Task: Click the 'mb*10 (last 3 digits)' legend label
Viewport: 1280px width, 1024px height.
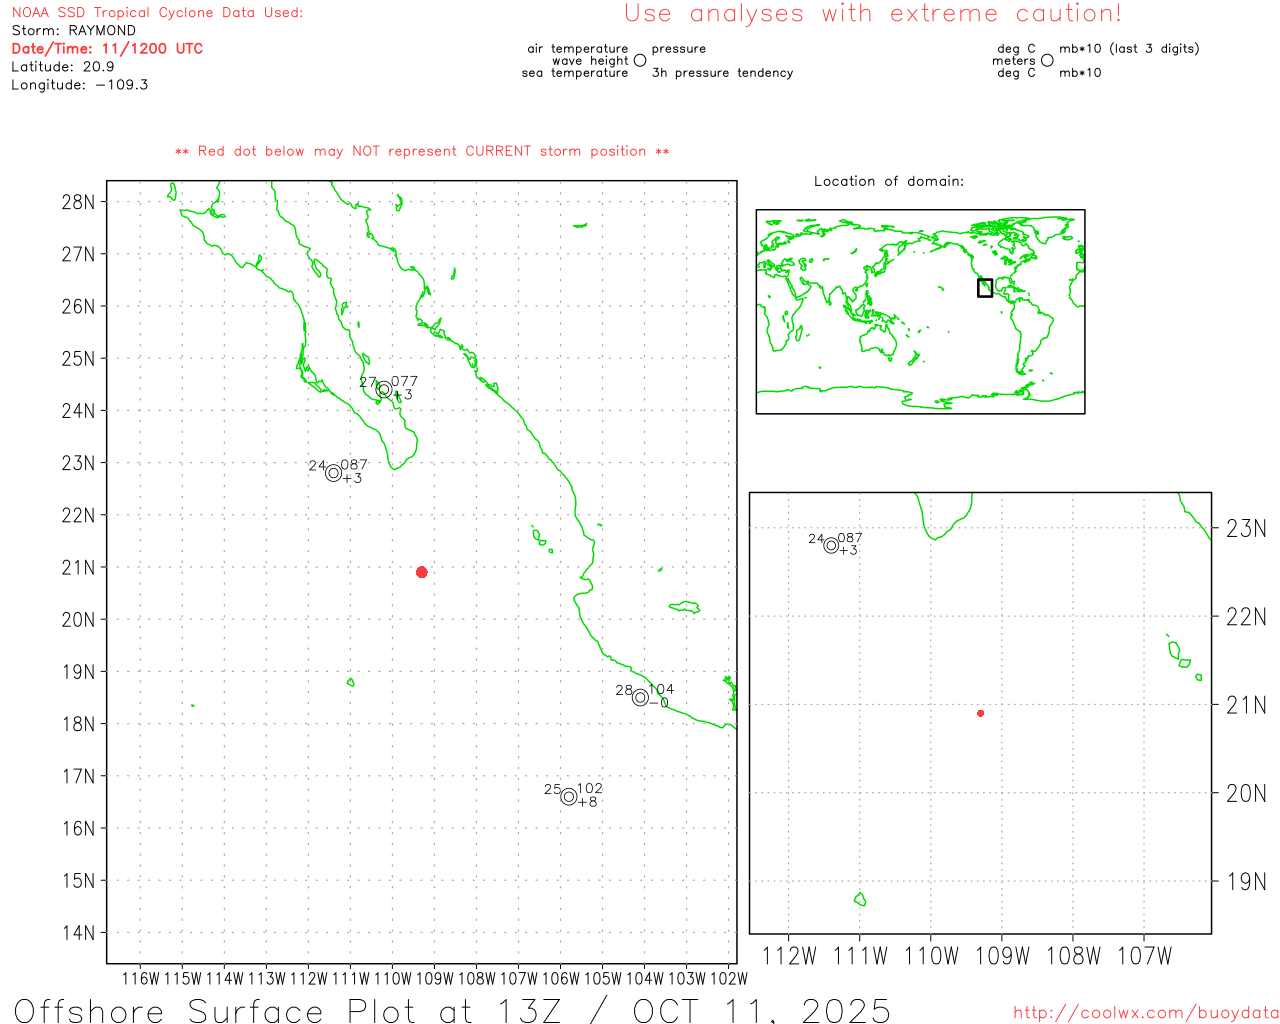Action: pyautogui.click(x=1129, y=48)
